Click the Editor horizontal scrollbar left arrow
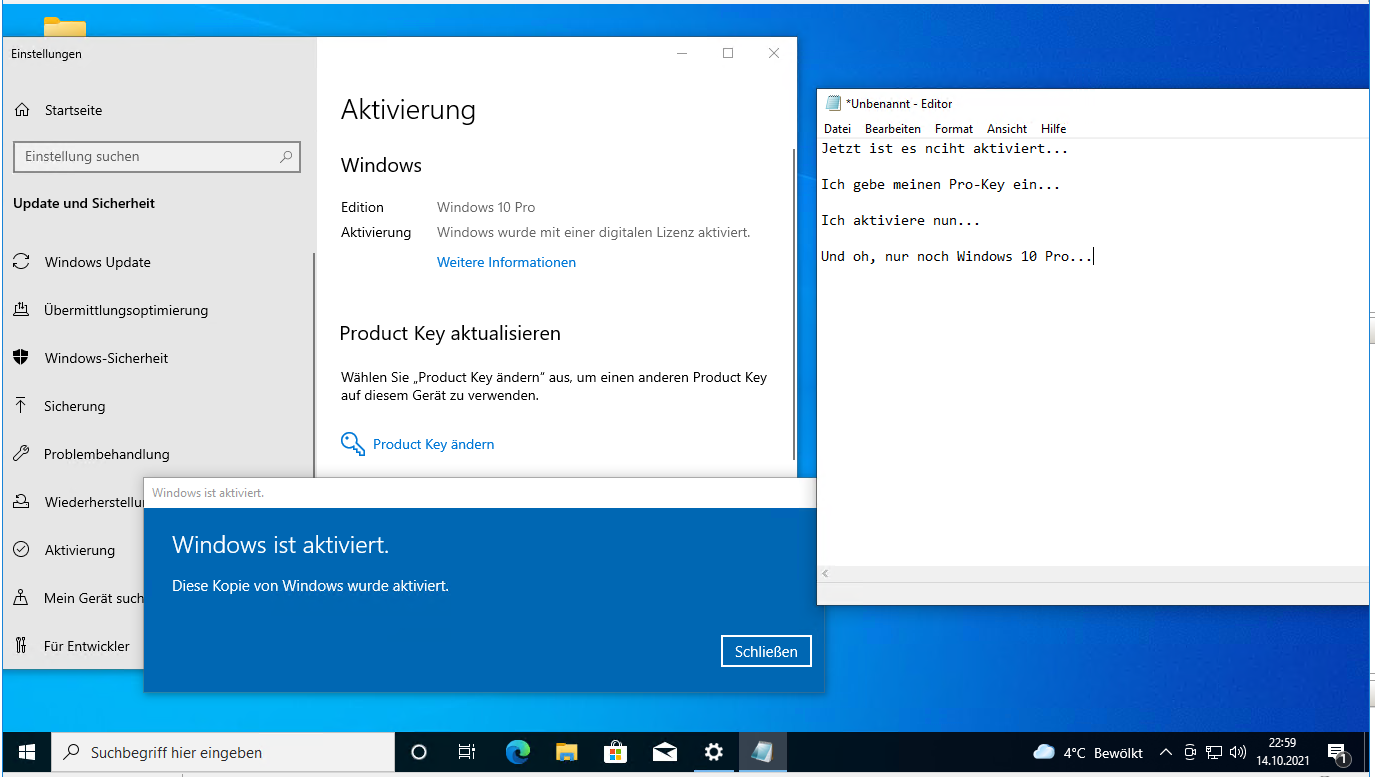1375x777 pixels. [825, 574]
